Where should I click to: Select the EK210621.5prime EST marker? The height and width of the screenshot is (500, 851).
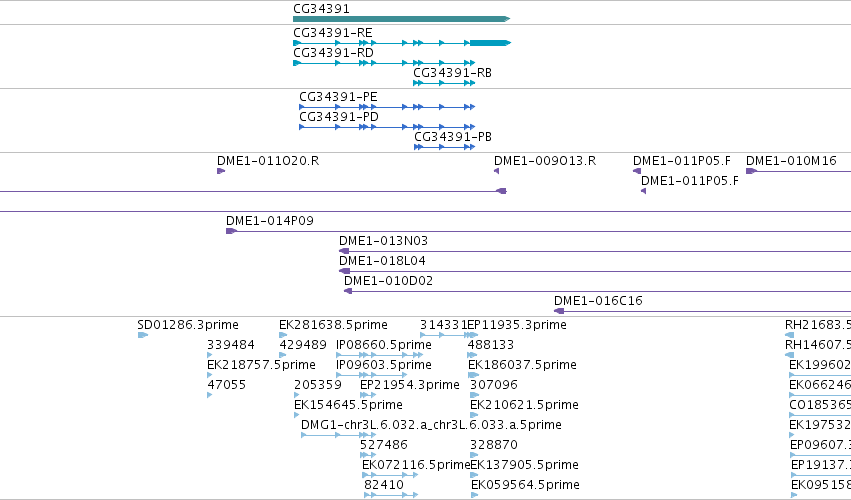point(474,415)
